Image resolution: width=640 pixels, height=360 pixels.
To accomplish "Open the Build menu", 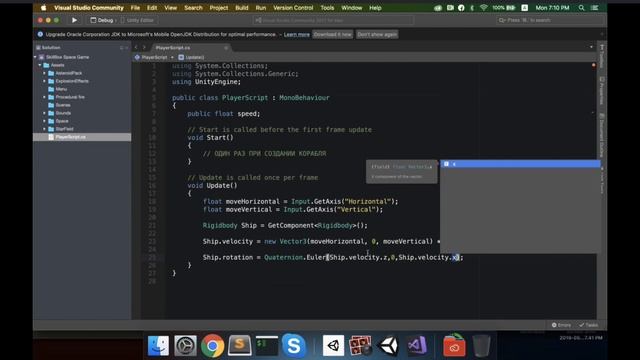I will tap(242, 8).
